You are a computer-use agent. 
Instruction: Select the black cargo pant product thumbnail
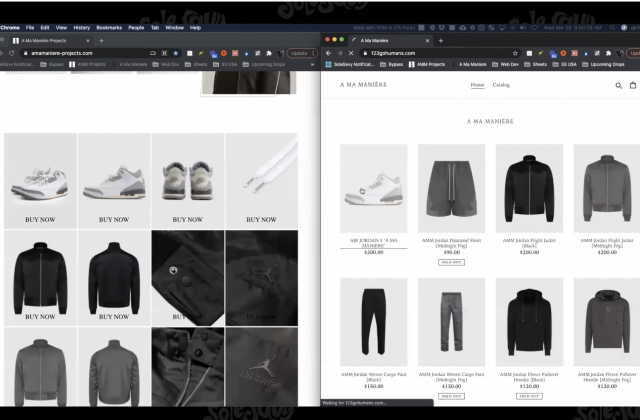click(373, 322)
